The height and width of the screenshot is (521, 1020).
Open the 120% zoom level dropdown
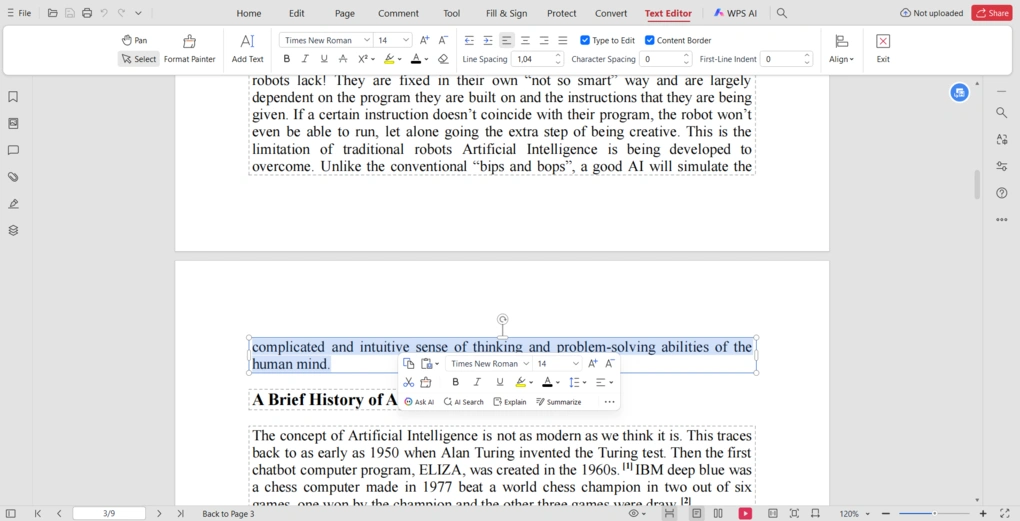(855, 514)
